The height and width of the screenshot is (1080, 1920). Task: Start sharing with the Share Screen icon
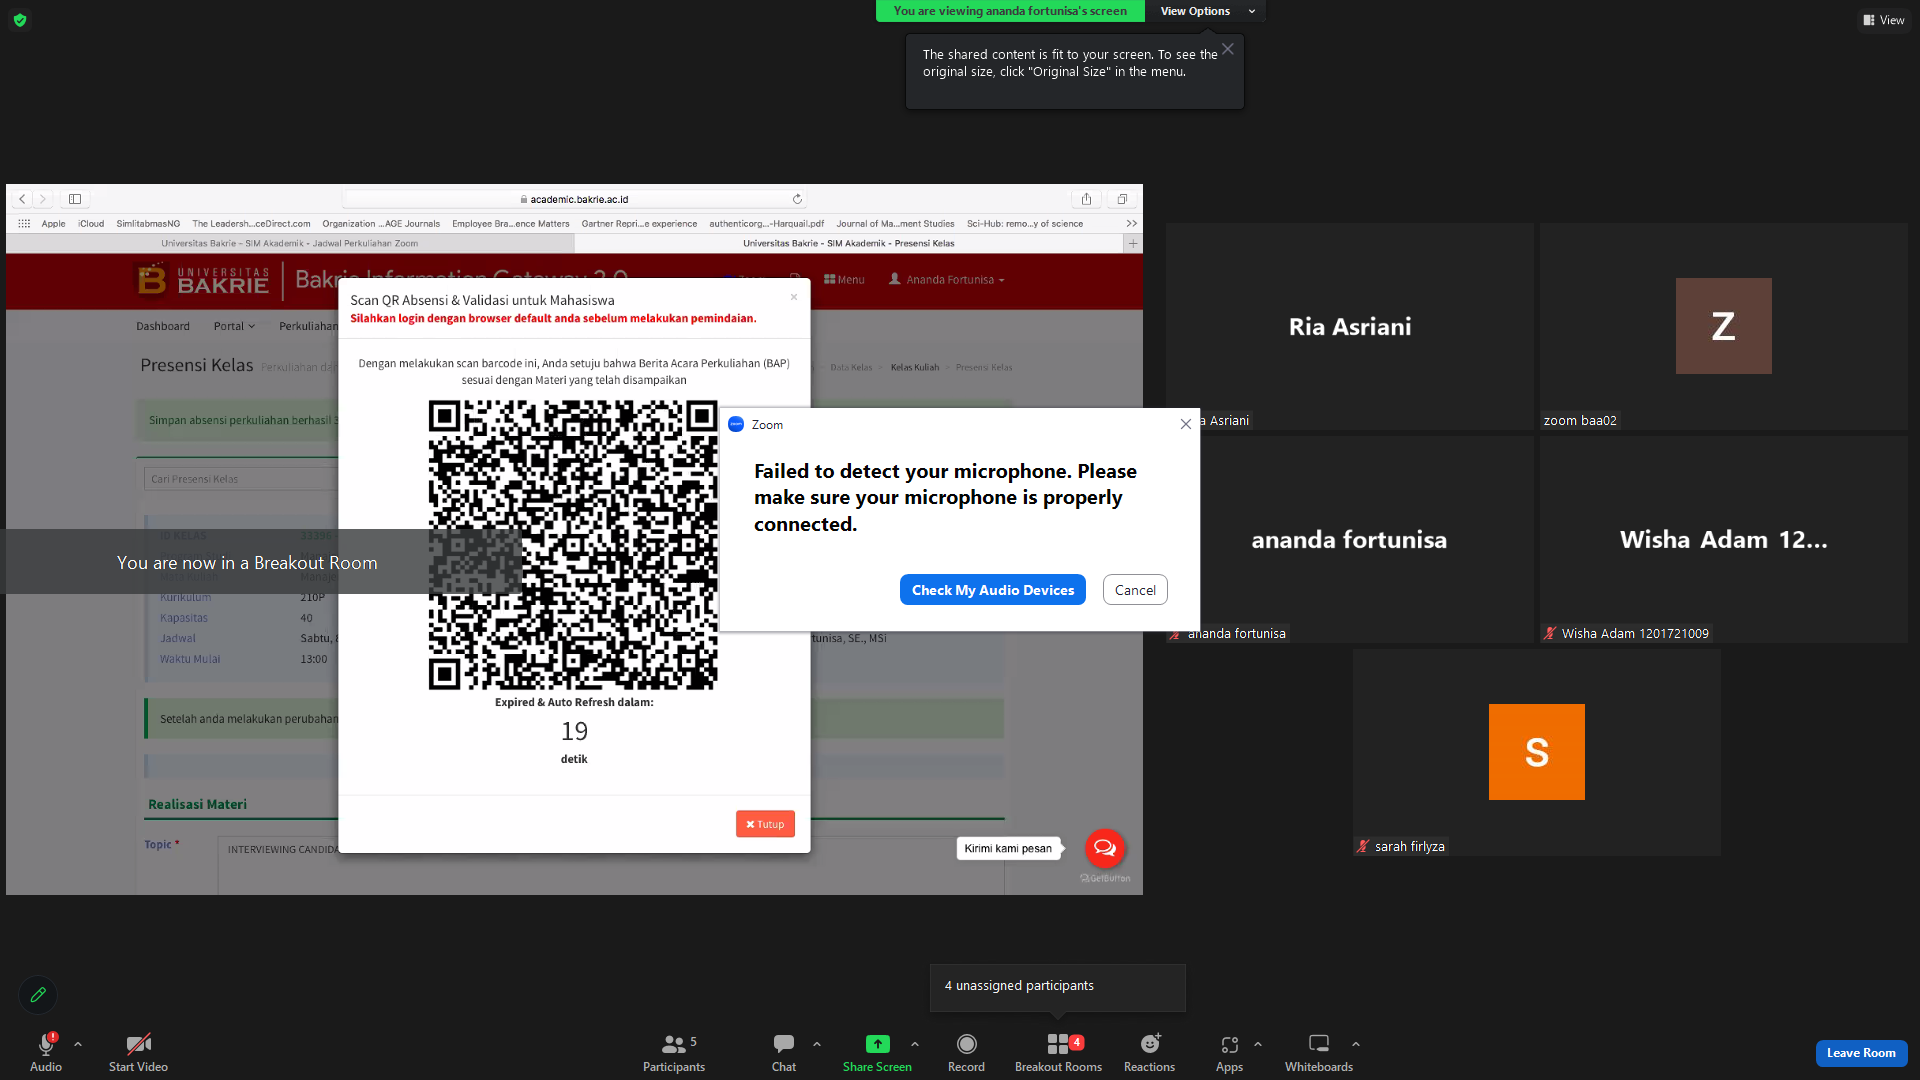[x=877, y=1044]
